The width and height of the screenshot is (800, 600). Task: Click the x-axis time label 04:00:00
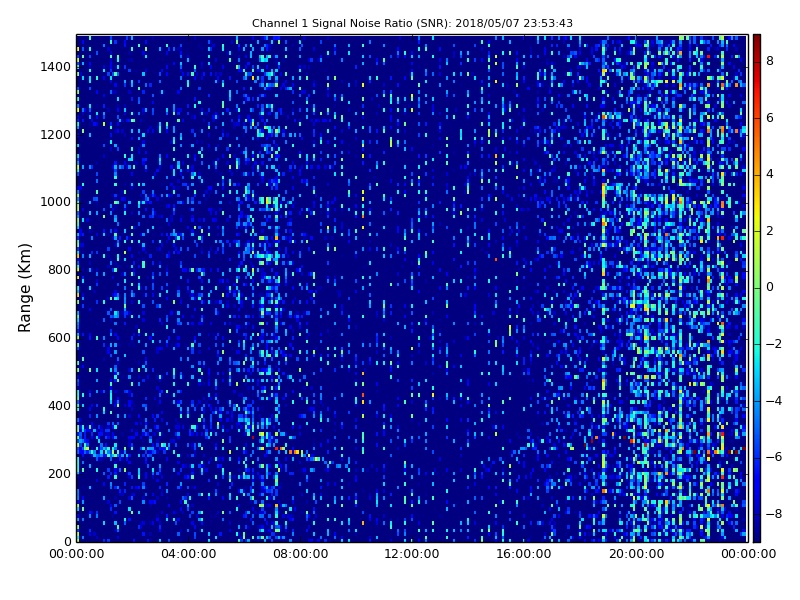click(188, 554)
